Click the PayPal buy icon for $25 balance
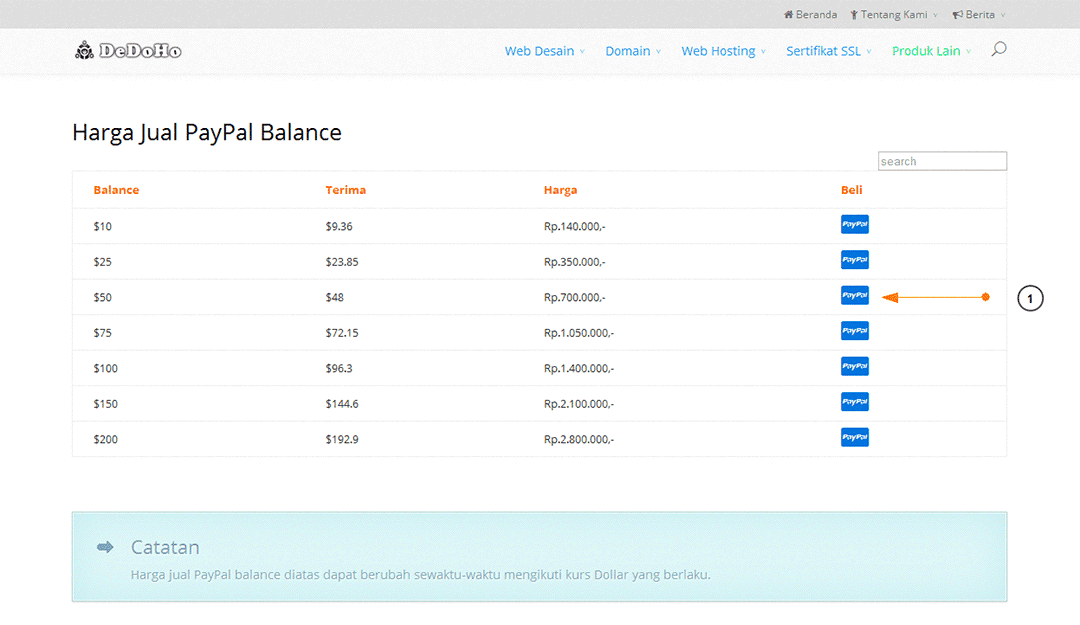1080x625 pixels. click(x=854, y=260)
